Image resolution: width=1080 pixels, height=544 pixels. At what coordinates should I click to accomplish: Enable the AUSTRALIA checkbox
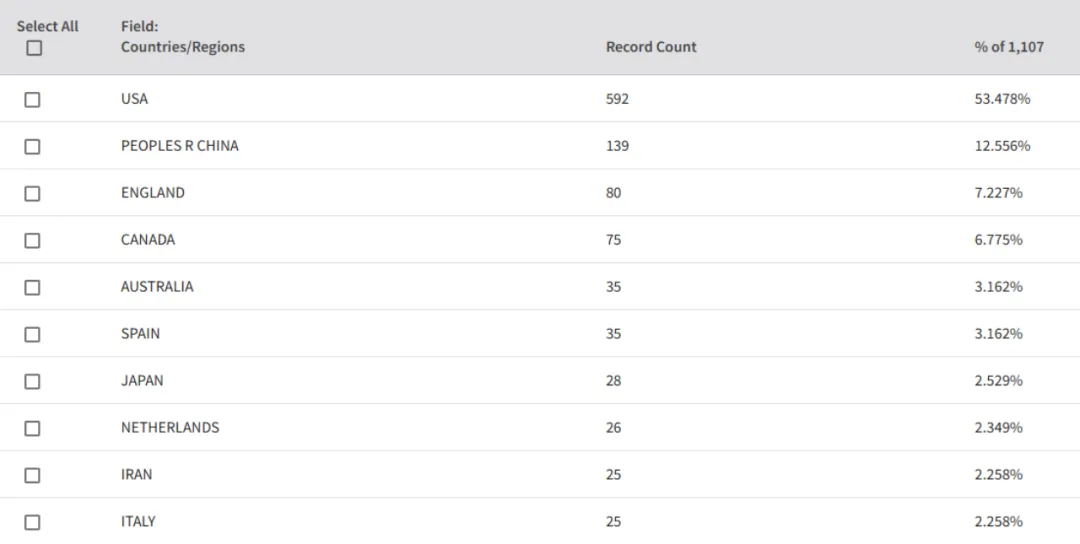(x=32, y=287)
